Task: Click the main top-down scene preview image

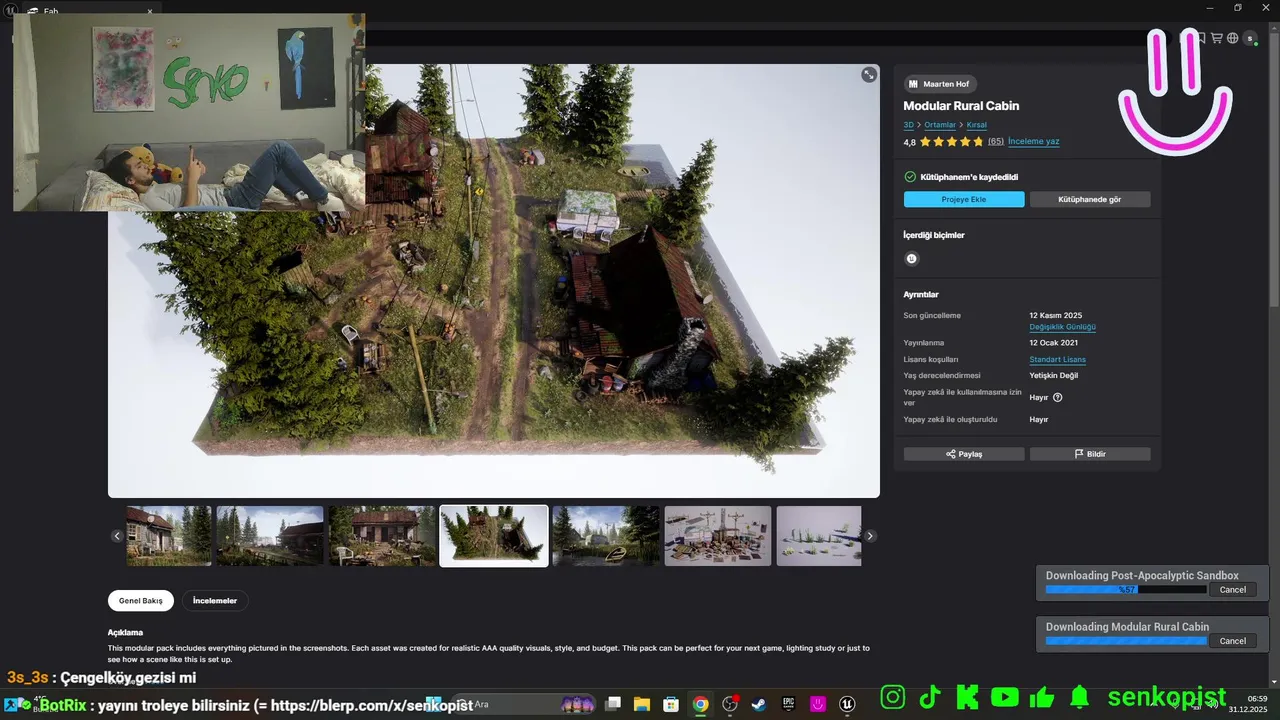Action: pos(494,281)
